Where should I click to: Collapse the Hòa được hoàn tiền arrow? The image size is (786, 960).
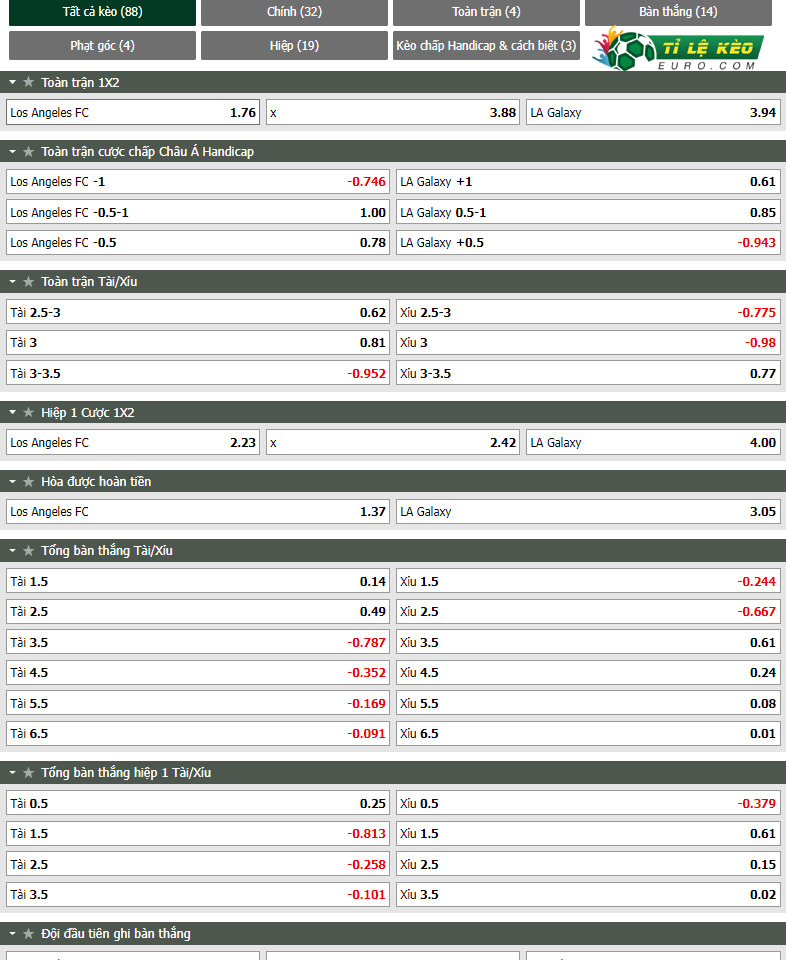[x=12, y=482]
